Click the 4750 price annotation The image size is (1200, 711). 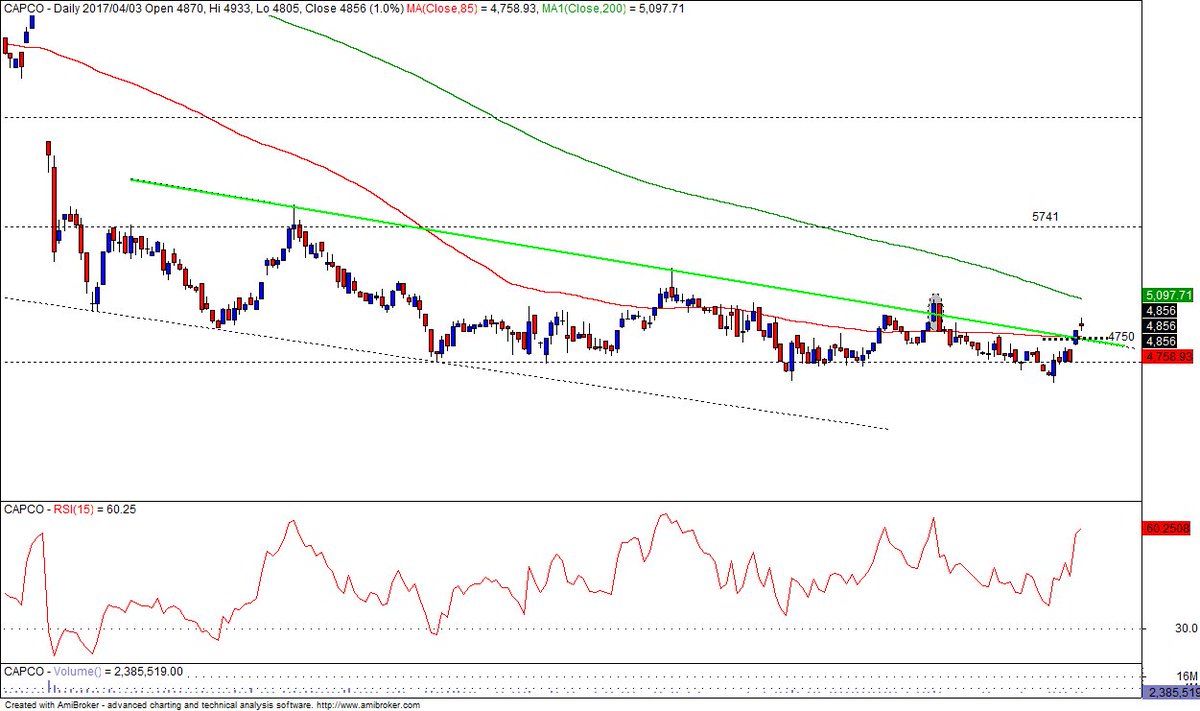click(1121, 337)
